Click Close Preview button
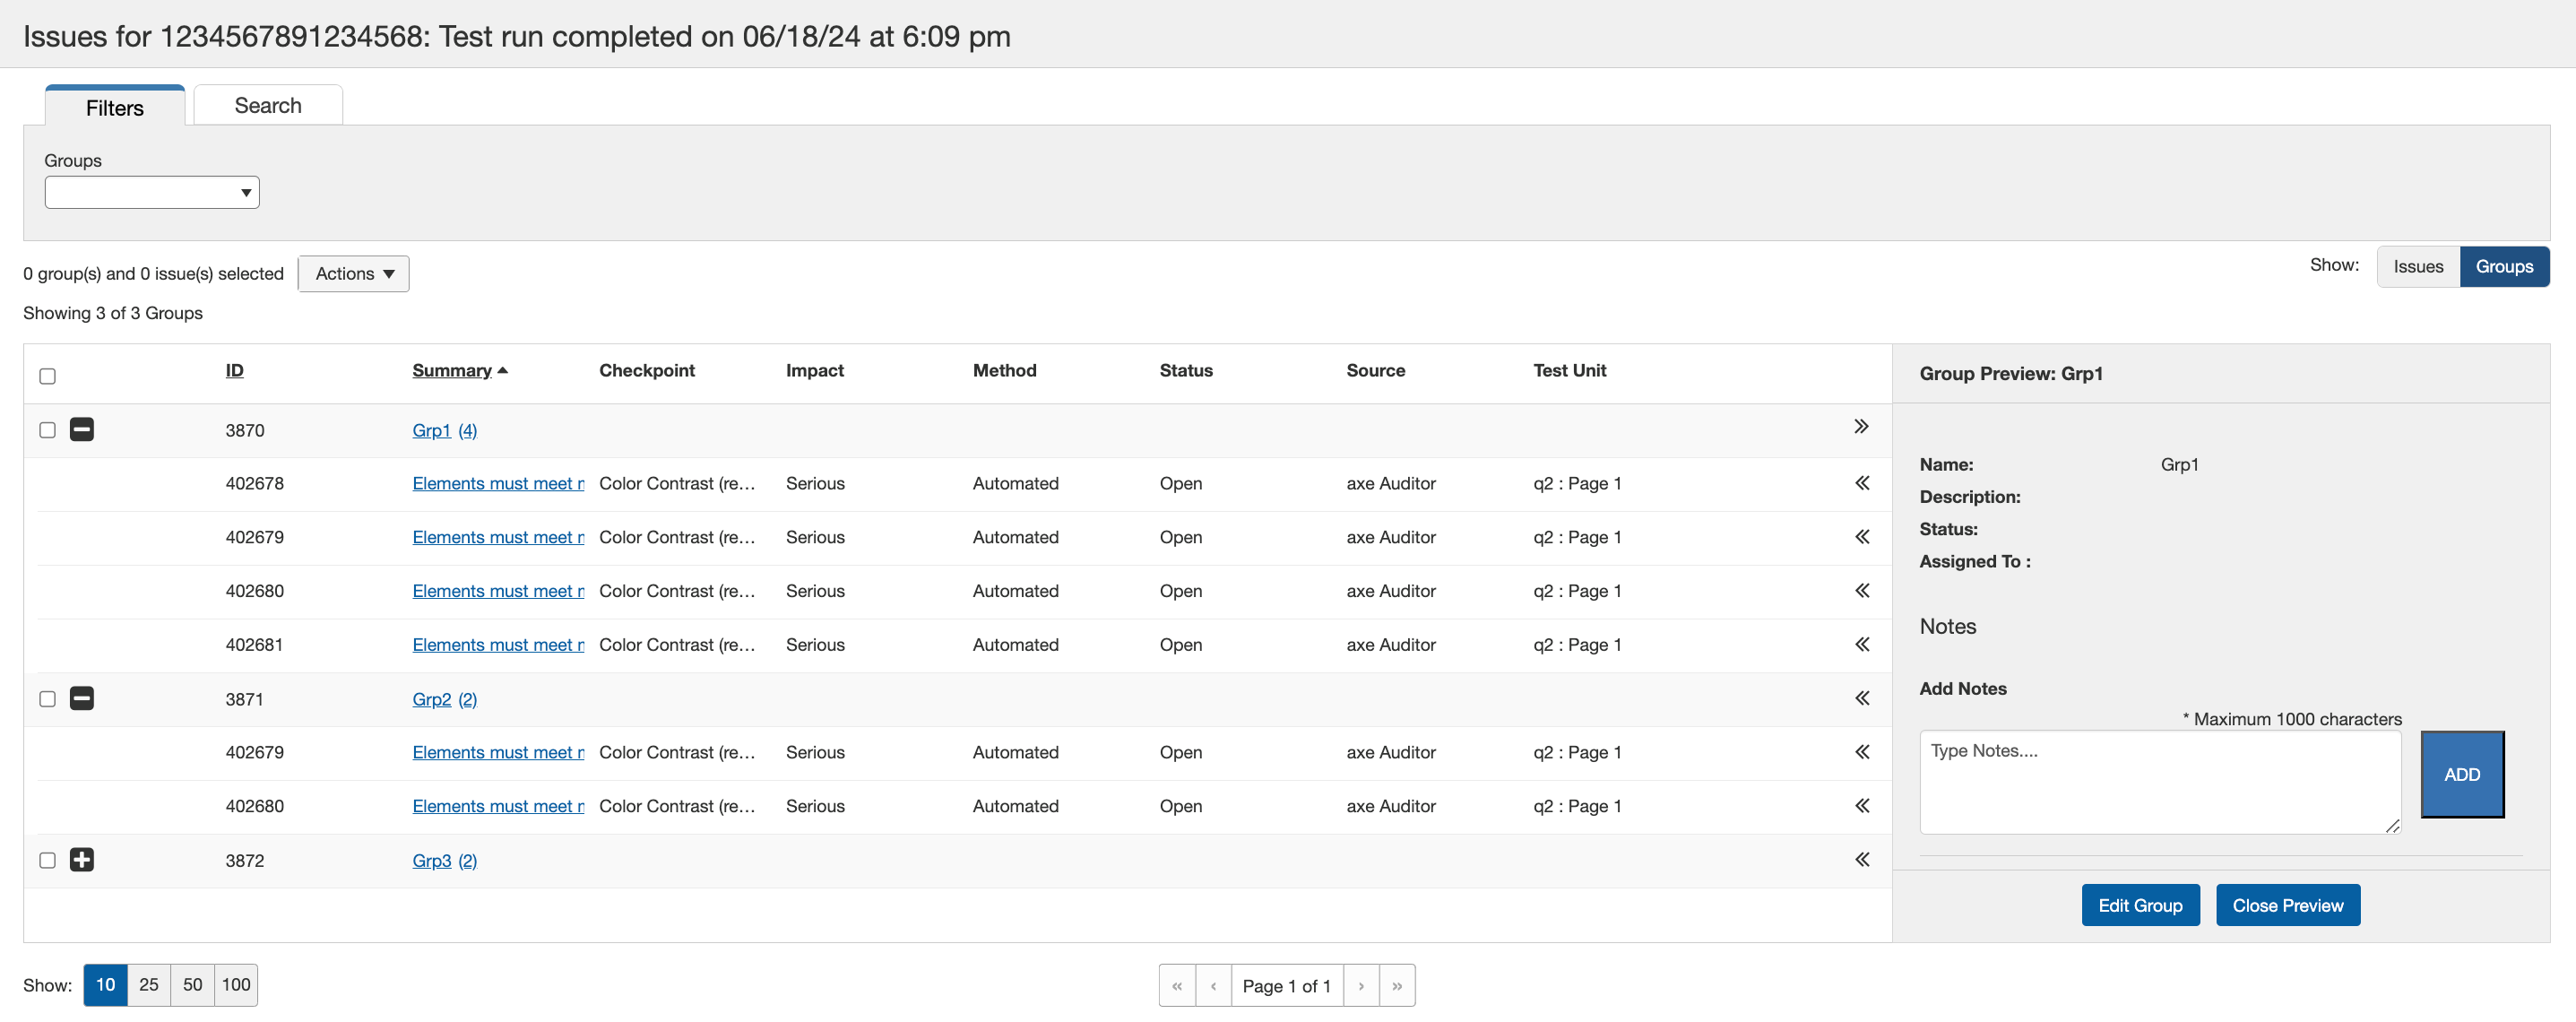Image resolution: width=2576 pixels, height=1022 pixels. (2287, 905)
